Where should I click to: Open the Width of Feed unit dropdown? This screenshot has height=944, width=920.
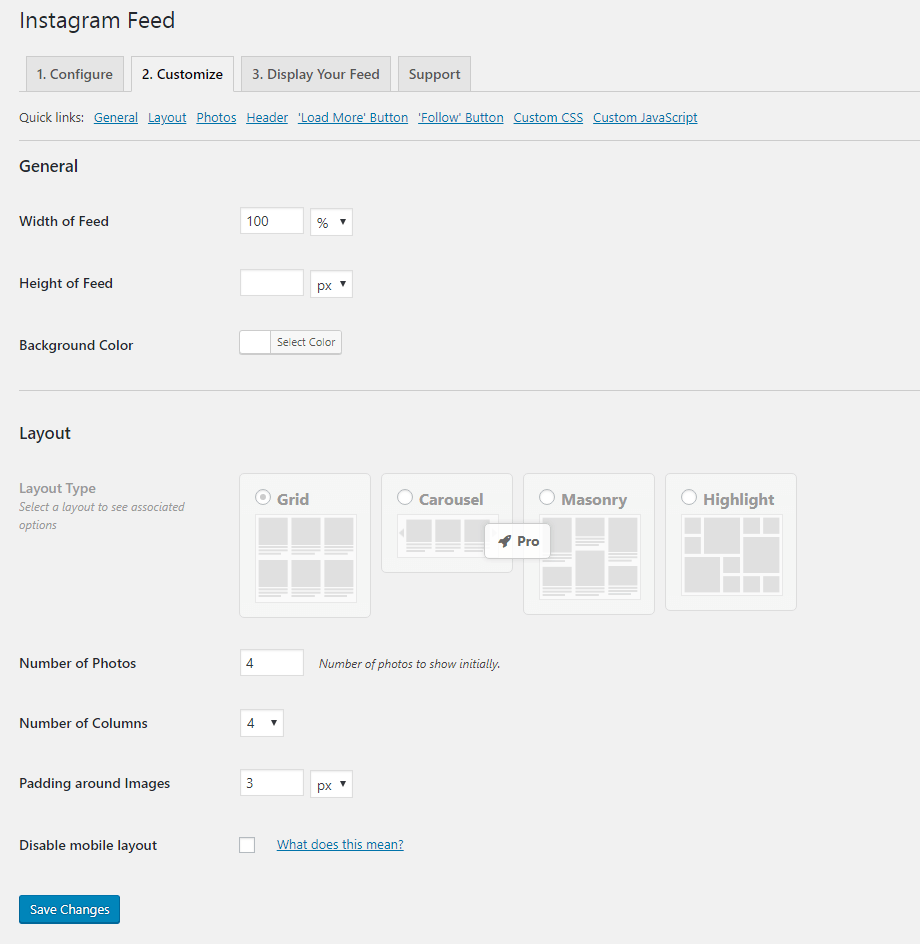(331, 222)
